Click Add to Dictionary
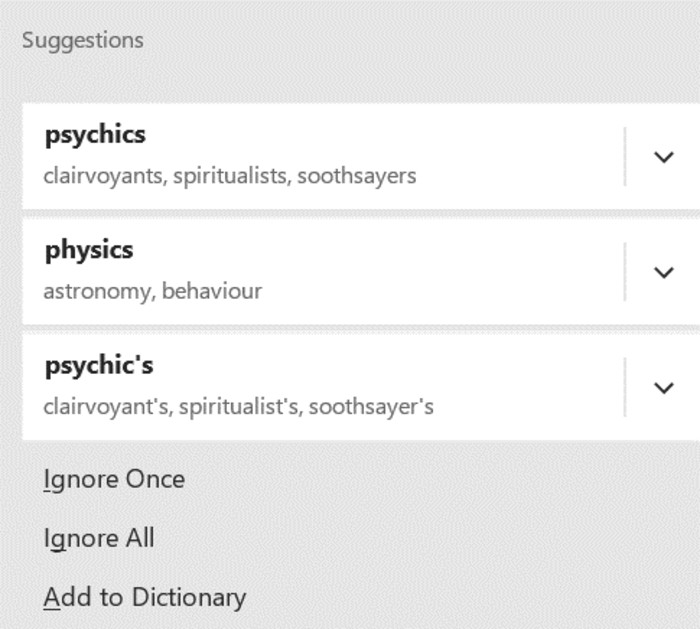700x629 pixels. pyautogui.click(x=145, y=597)
